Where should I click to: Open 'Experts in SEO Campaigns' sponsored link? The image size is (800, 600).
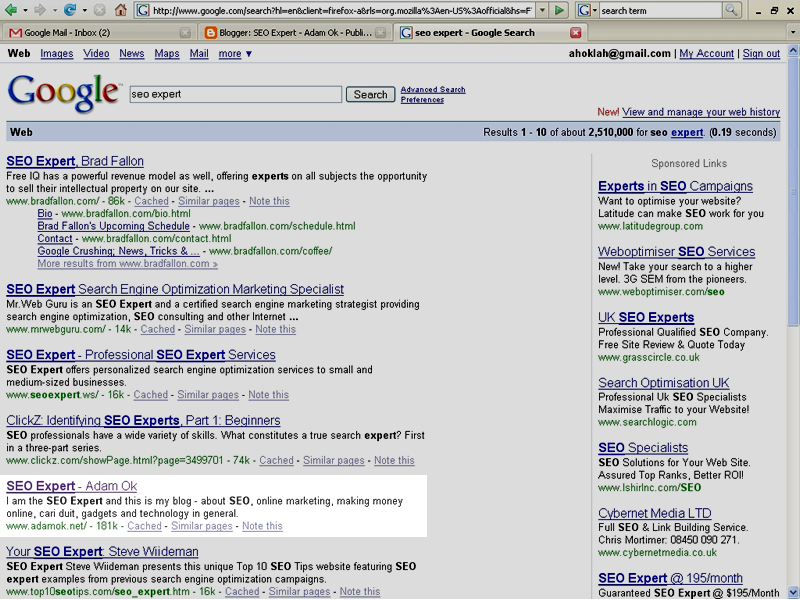click(x=676, y=186)
